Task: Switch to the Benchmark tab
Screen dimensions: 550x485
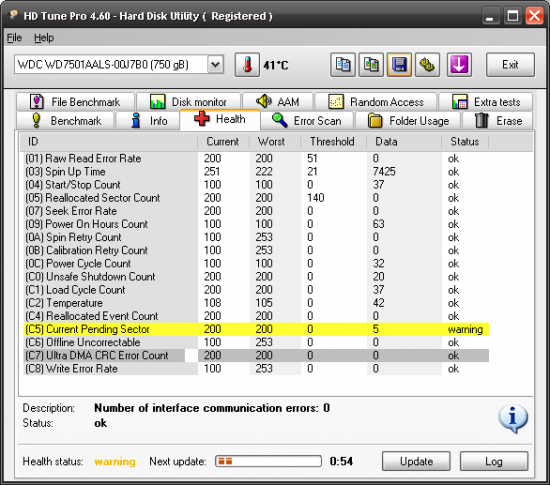Action: (x=66, y=121)
